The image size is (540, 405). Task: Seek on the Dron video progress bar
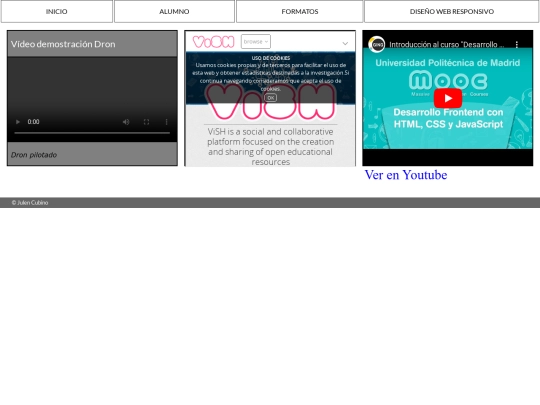point(92,133)
